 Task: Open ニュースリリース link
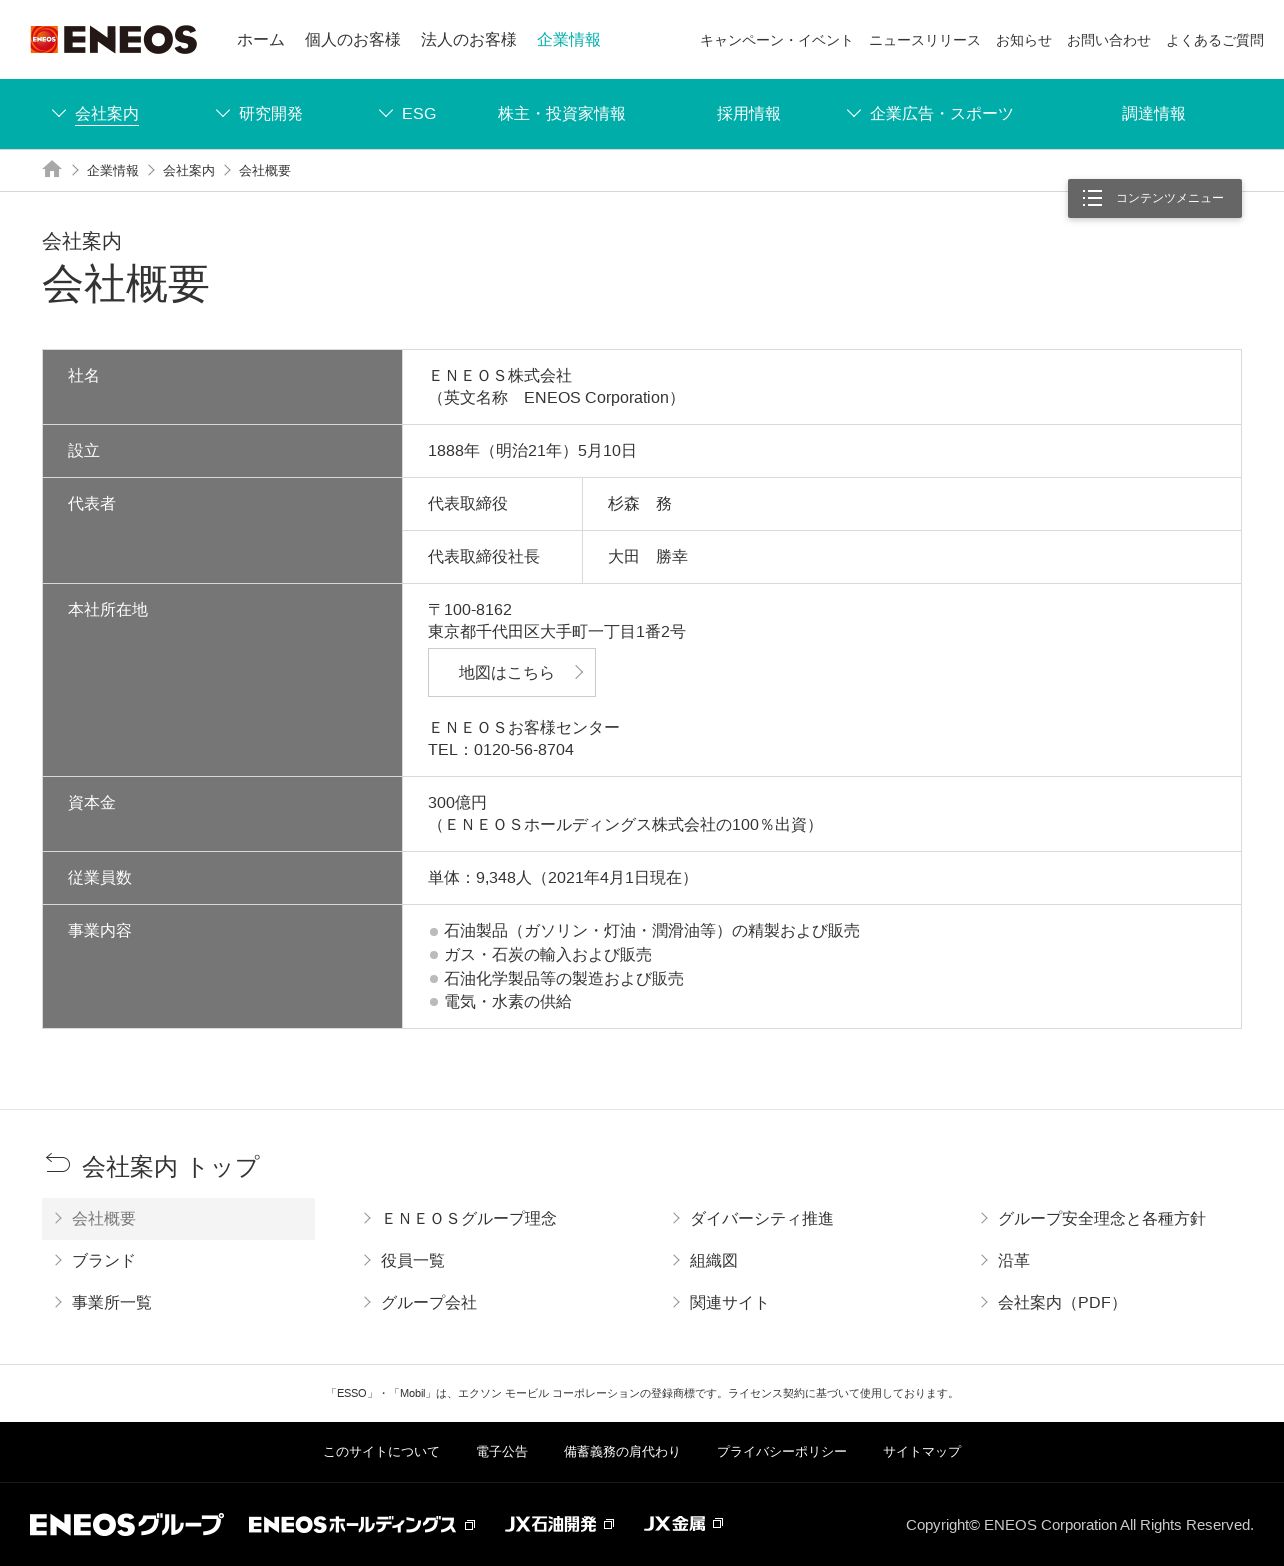tap(925, 41)
